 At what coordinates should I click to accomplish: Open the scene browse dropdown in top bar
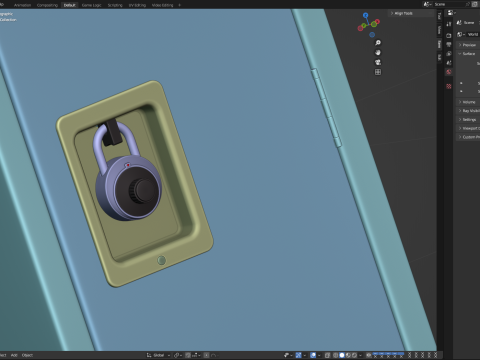point(427,4)
